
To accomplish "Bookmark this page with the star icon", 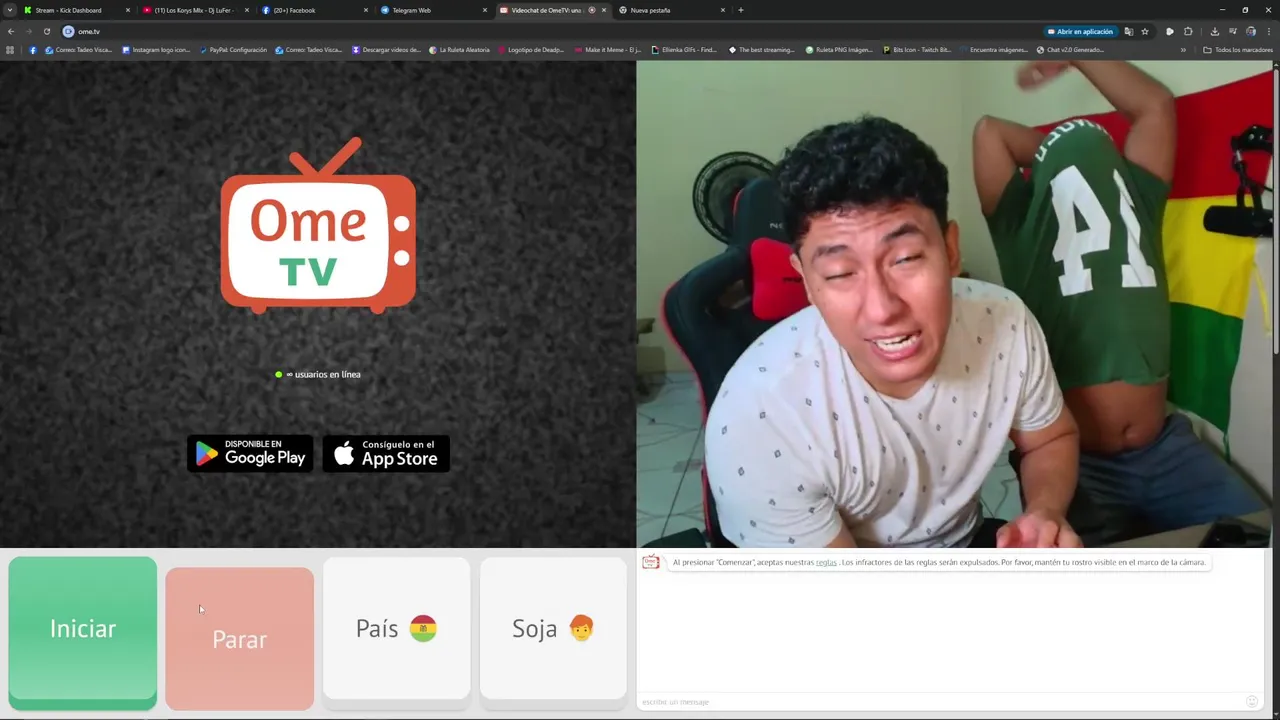I will (1145, 31).
